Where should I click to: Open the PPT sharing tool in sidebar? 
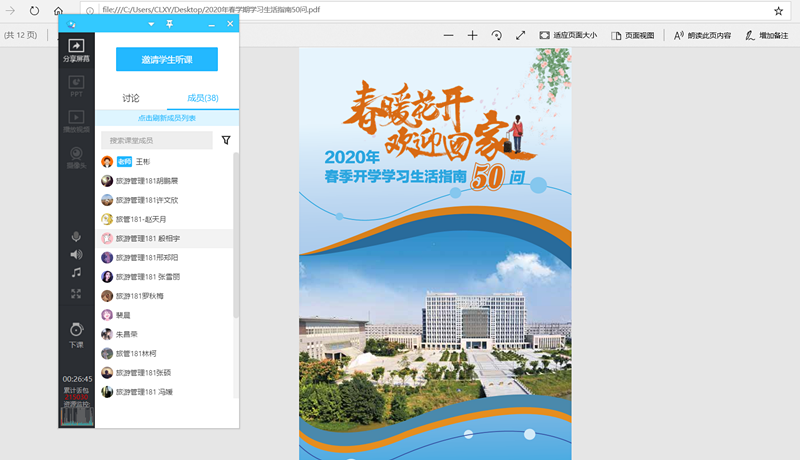tap(76, 85)
